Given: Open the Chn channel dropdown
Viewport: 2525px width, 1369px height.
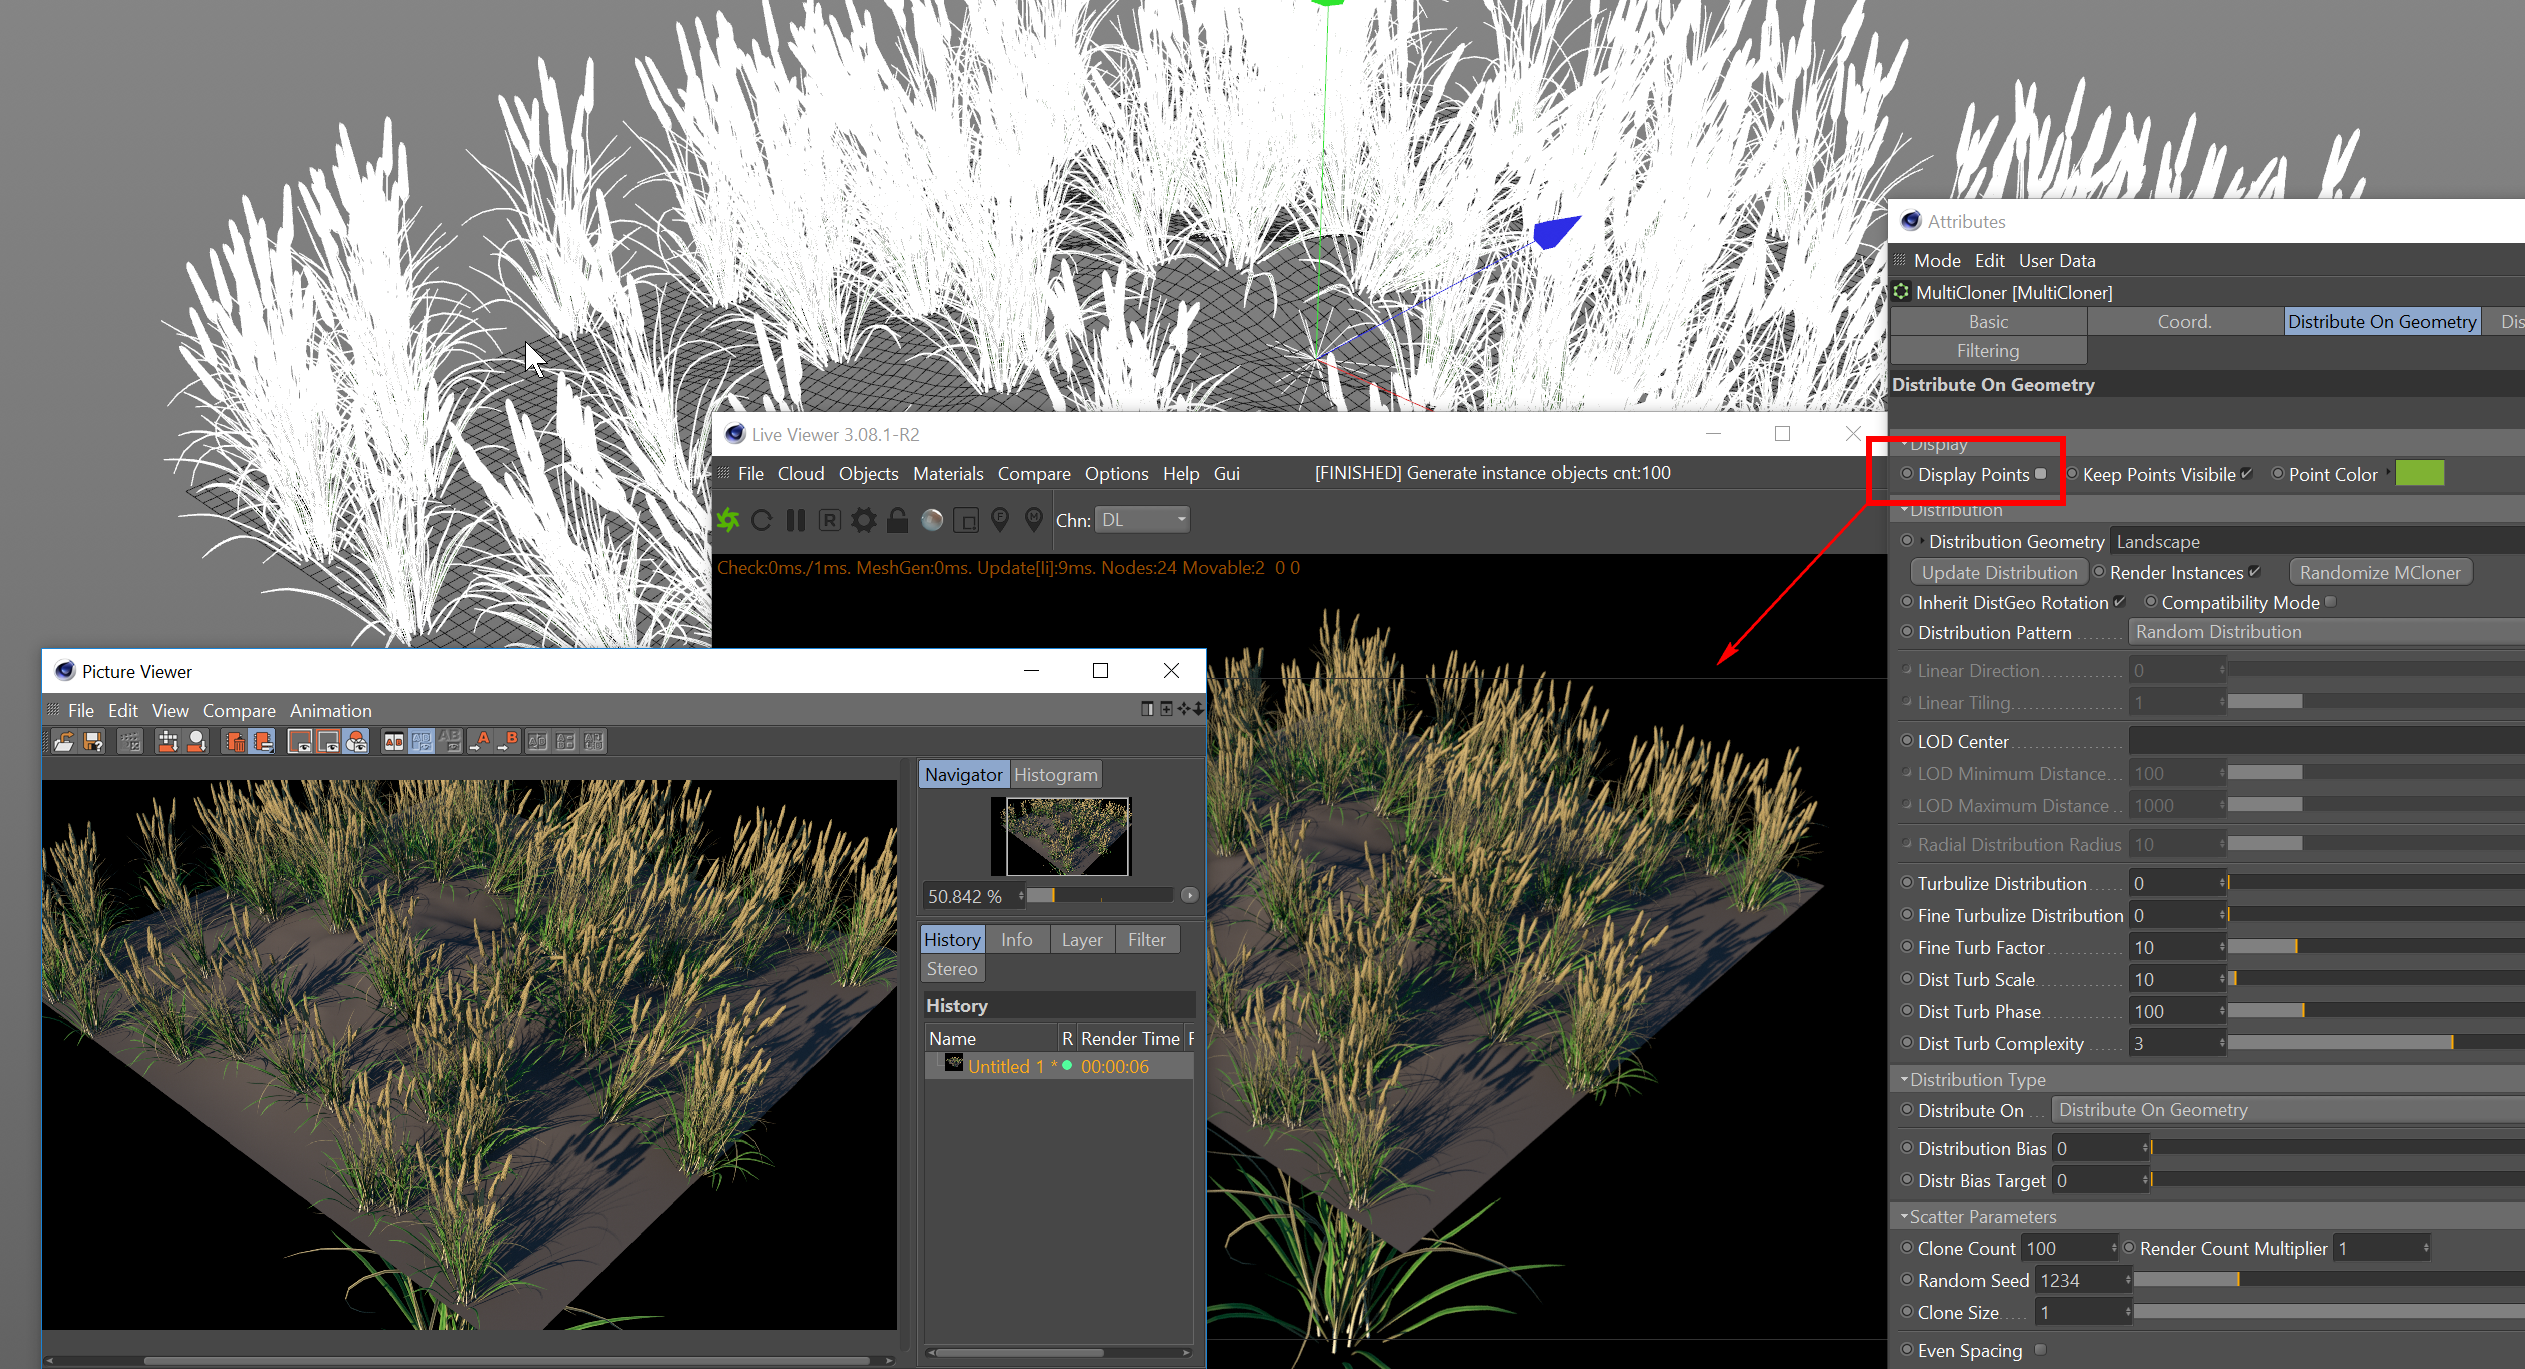Looking at the screenshot, I should [x=1142, y=520].
